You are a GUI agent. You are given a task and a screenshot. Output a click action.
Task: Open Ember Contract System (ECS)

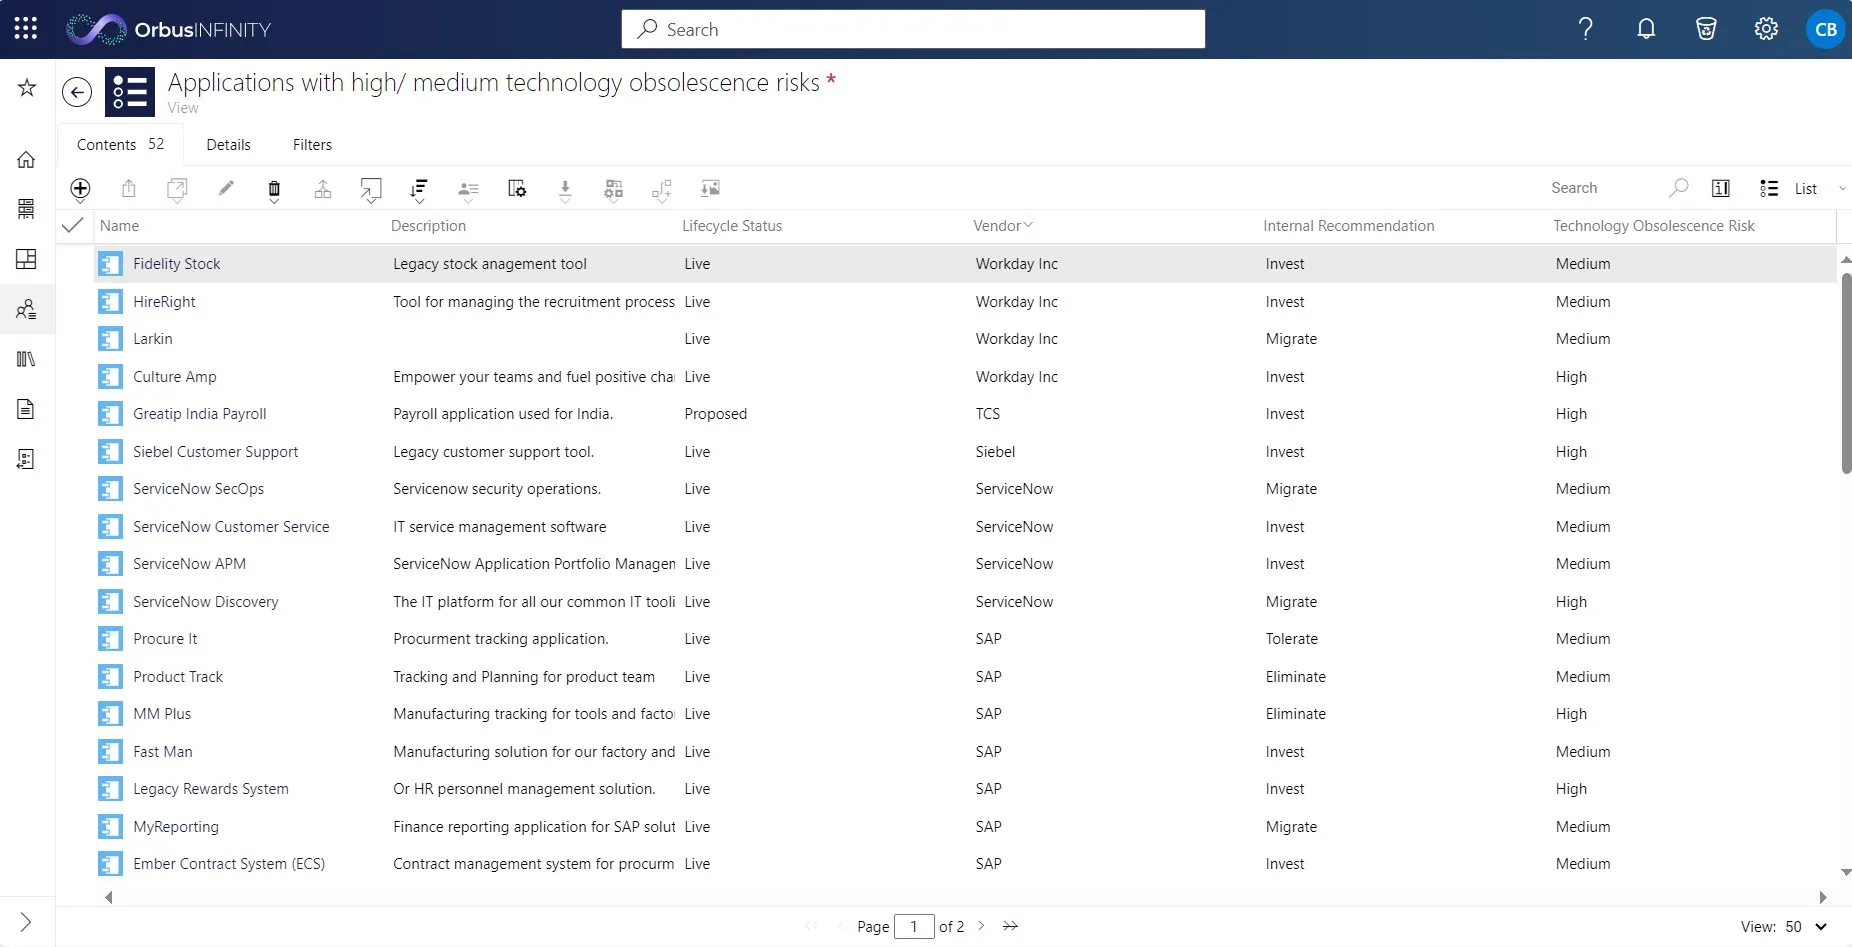tap(229, 864)
